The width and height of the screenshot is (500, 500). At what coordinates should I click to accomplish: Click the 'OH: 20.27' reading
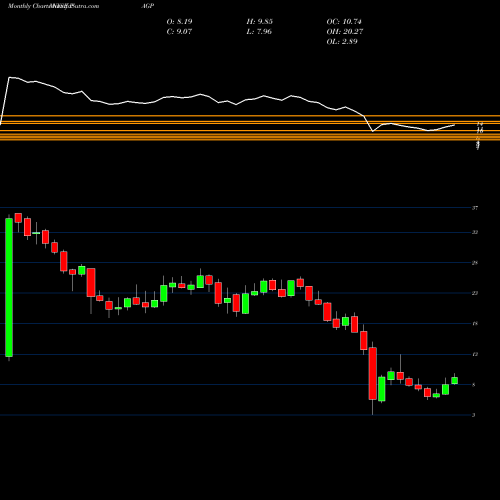344,32
